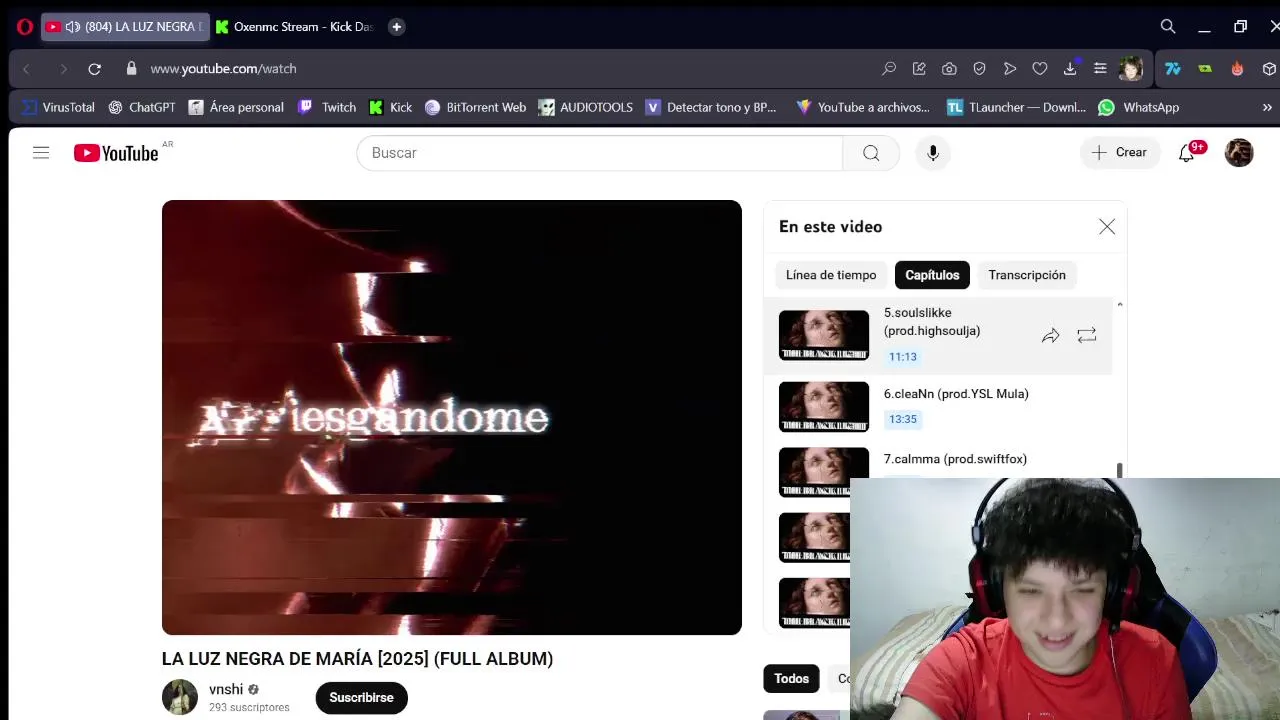Viewport: 1280px width, 720px height.
Task: Loop the soulslikke chapter
Action: (1087, 336)
